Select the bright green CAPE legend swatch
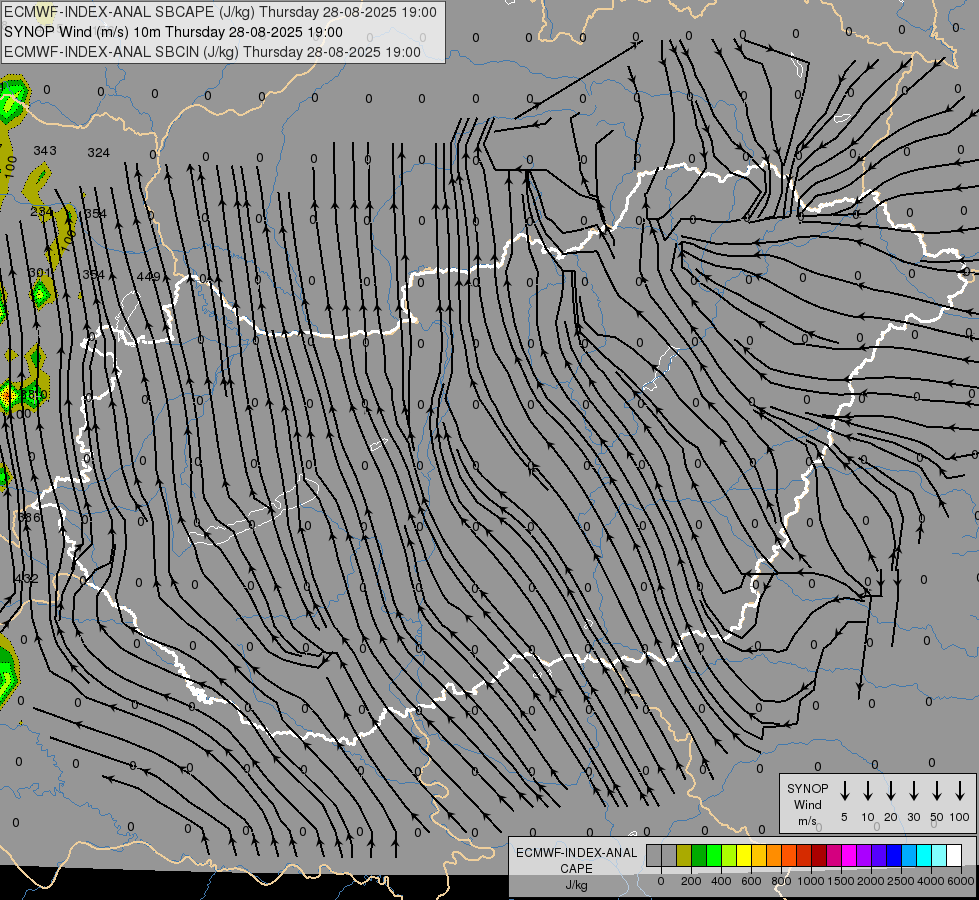The image size is (979, 900). [x=714, y=856]
